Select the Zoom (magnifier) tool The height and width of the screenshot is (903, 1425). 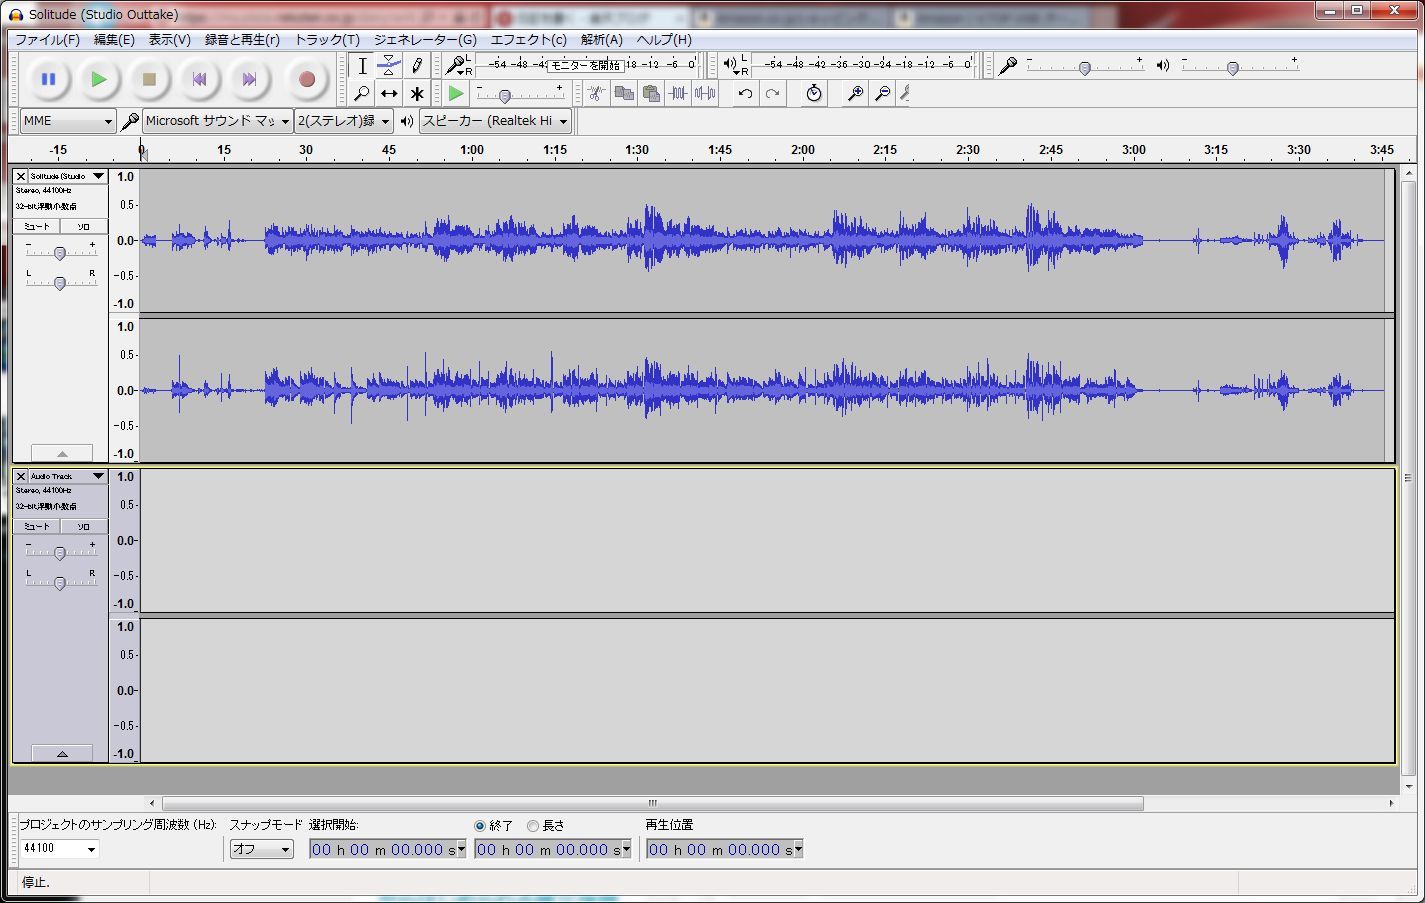click(x=362, y=94)
